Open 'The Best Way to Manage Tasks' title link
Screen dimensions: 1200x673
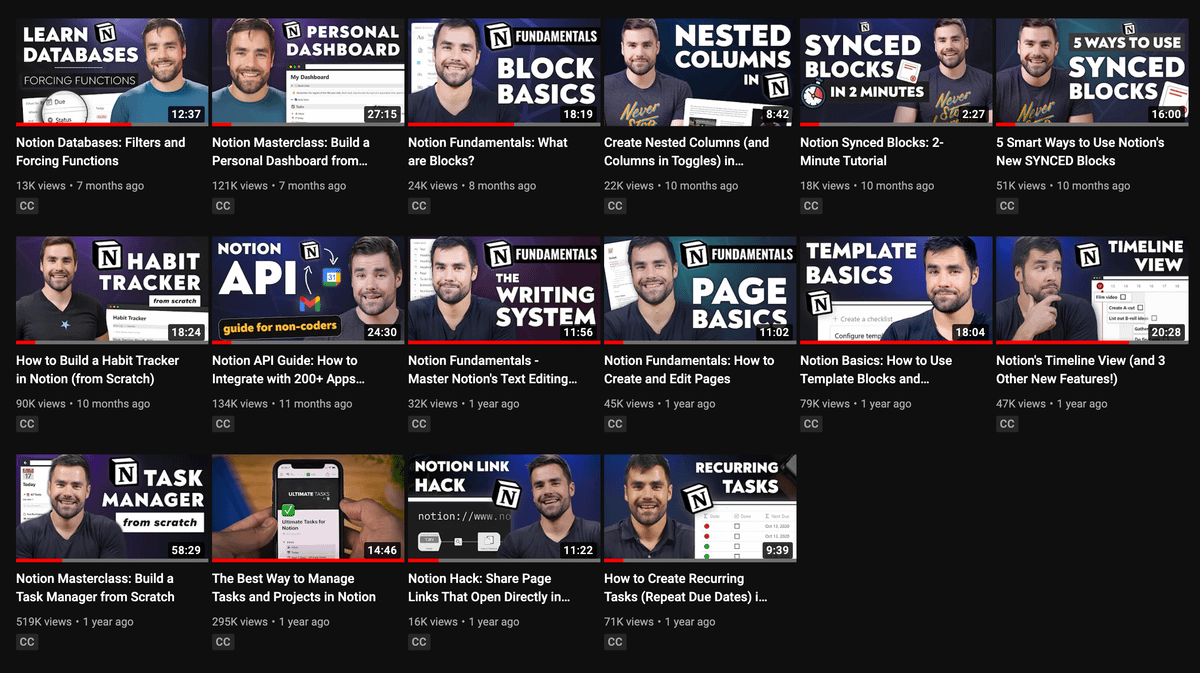click(x=293, y=588)
